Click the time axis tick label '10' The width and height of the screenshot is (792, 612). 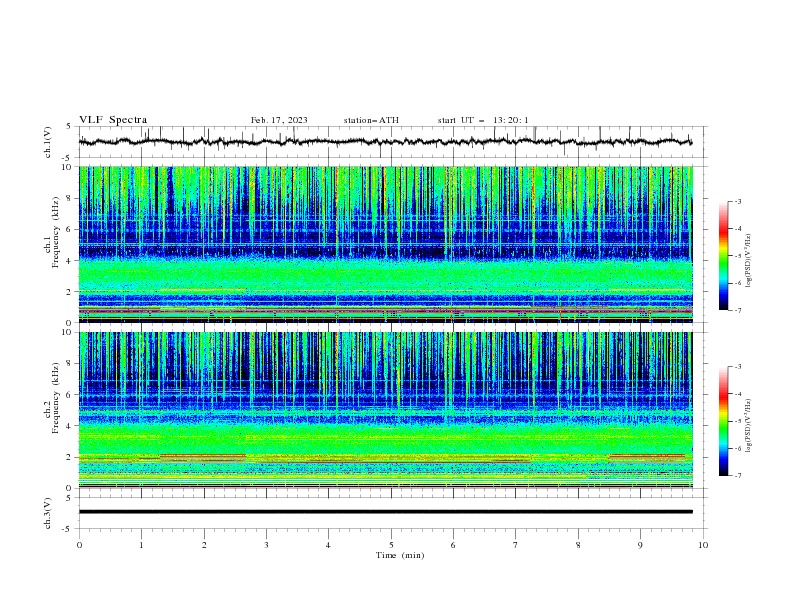point(703,545)
